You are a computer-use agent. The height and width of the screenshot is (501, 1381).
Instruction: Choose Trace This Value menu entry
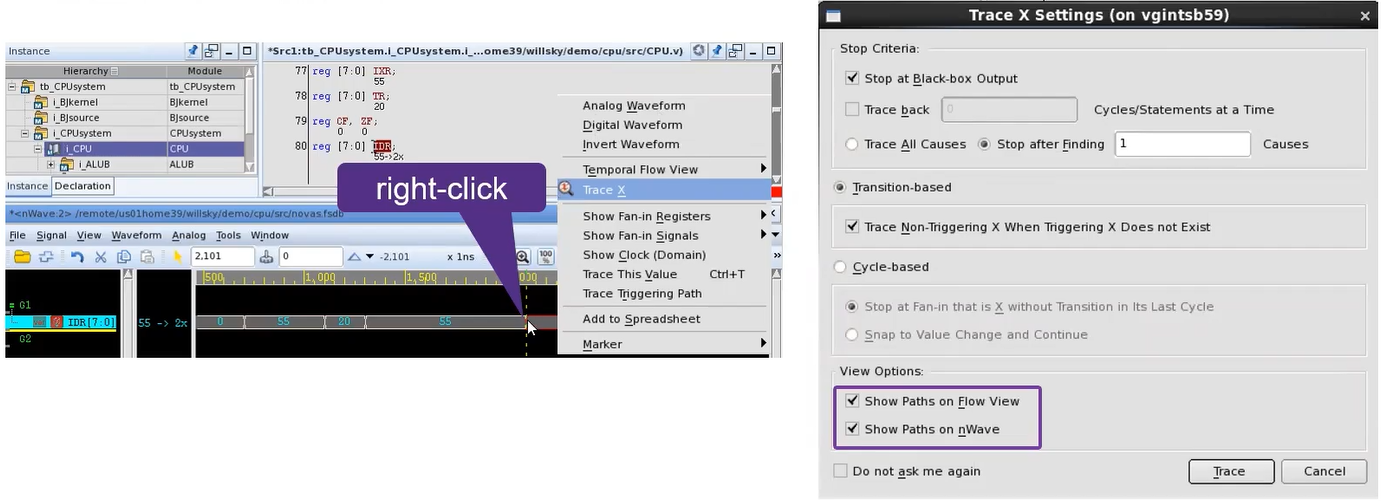663,274
